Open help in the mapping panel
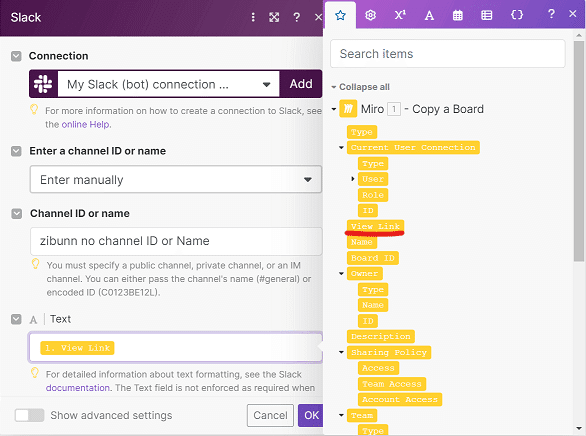 pyautogui.click(x=551, y=14)
